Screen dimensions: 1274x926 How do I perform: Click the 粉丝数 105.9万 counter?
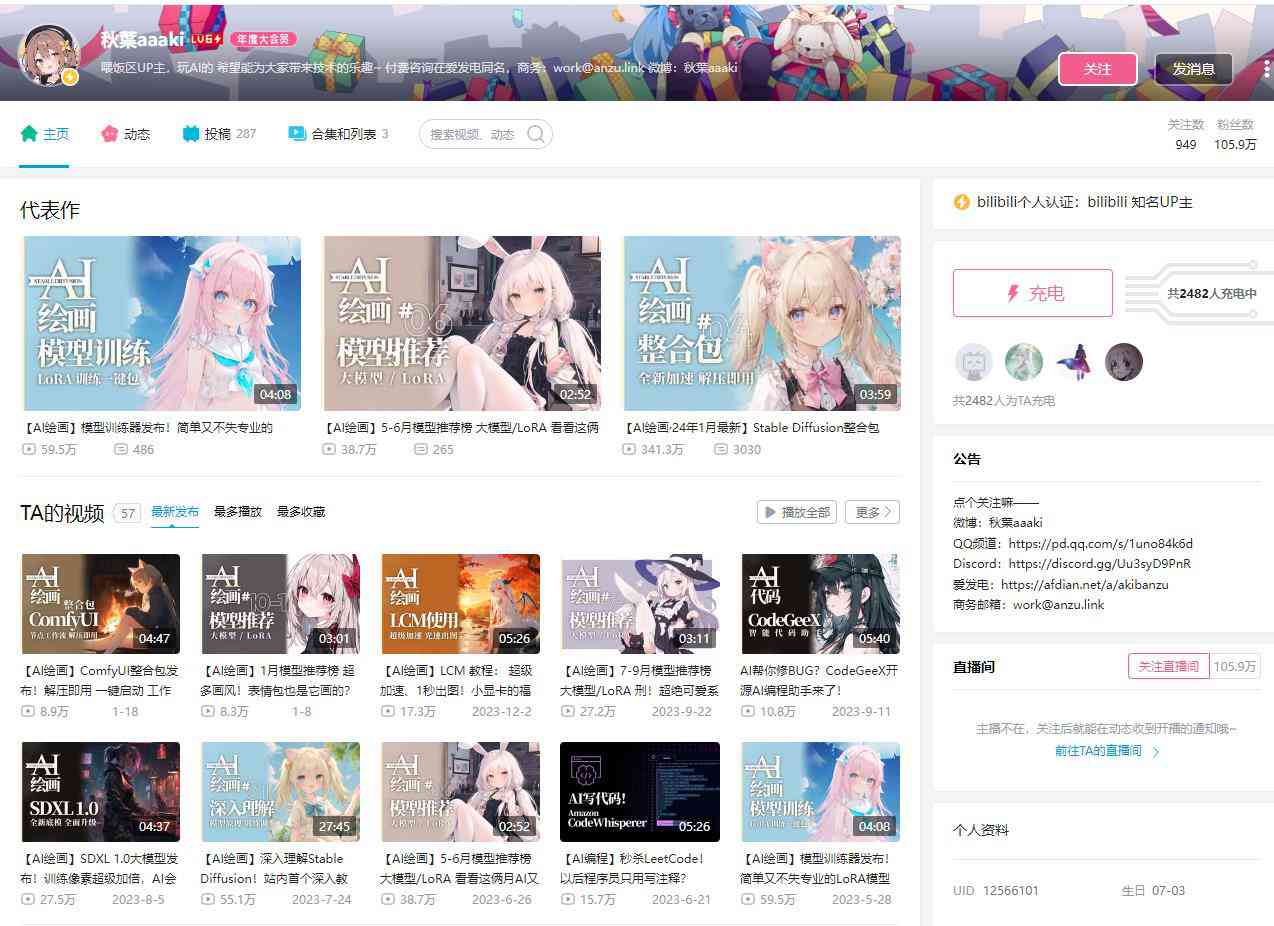coord(1235,135)
